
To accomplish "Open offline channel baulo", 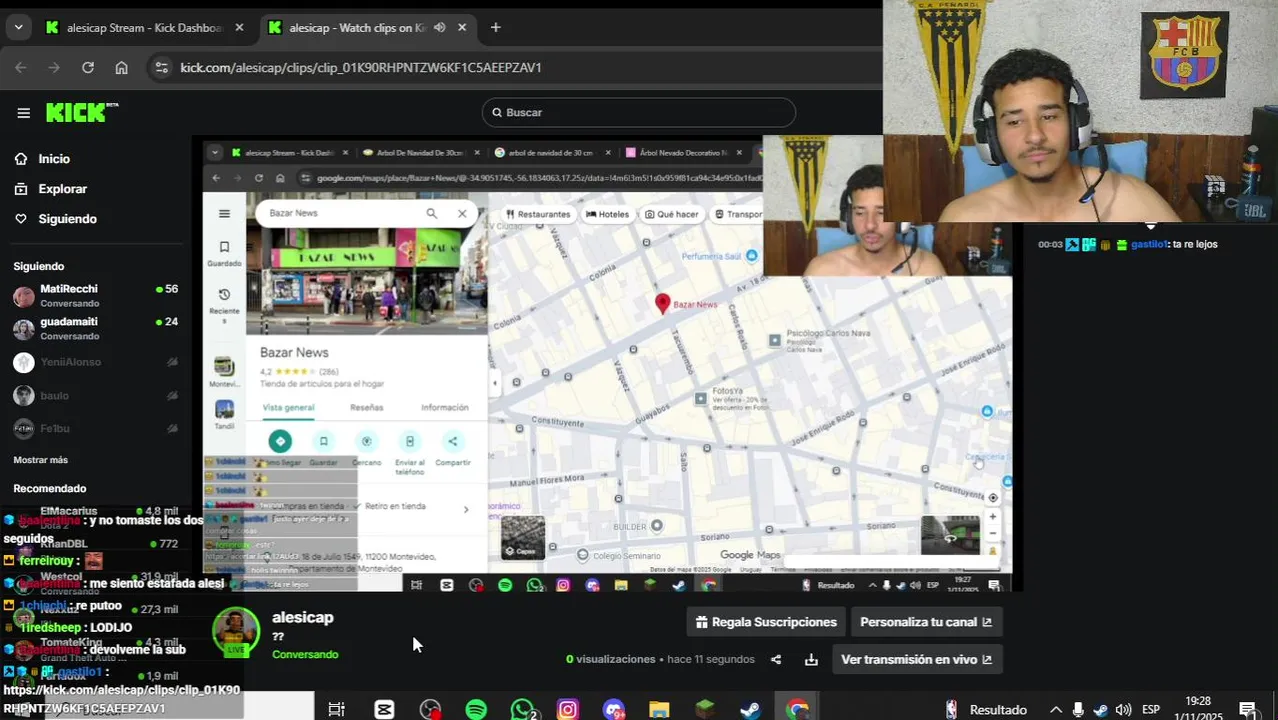I will pyautogui.click(x=95, y=395).
